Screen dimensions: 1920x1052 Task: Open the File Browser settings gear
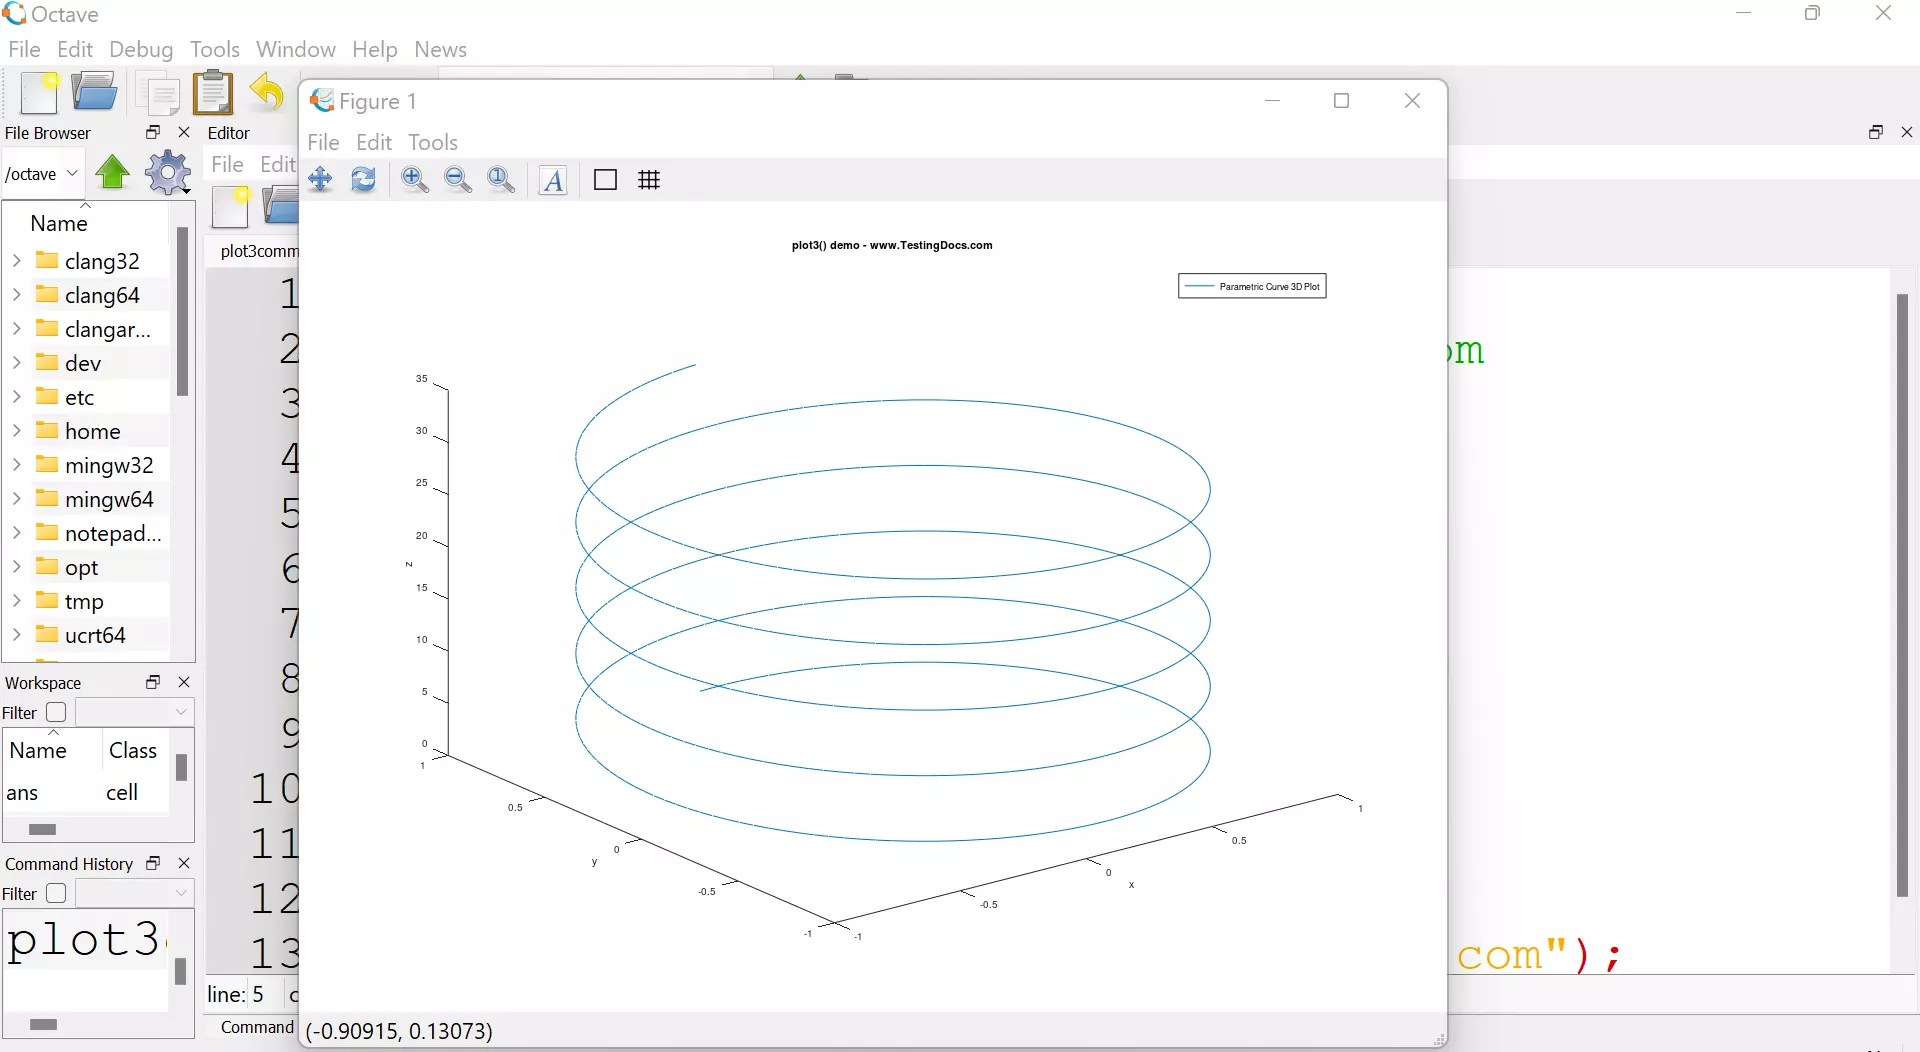tap(167, 172)
